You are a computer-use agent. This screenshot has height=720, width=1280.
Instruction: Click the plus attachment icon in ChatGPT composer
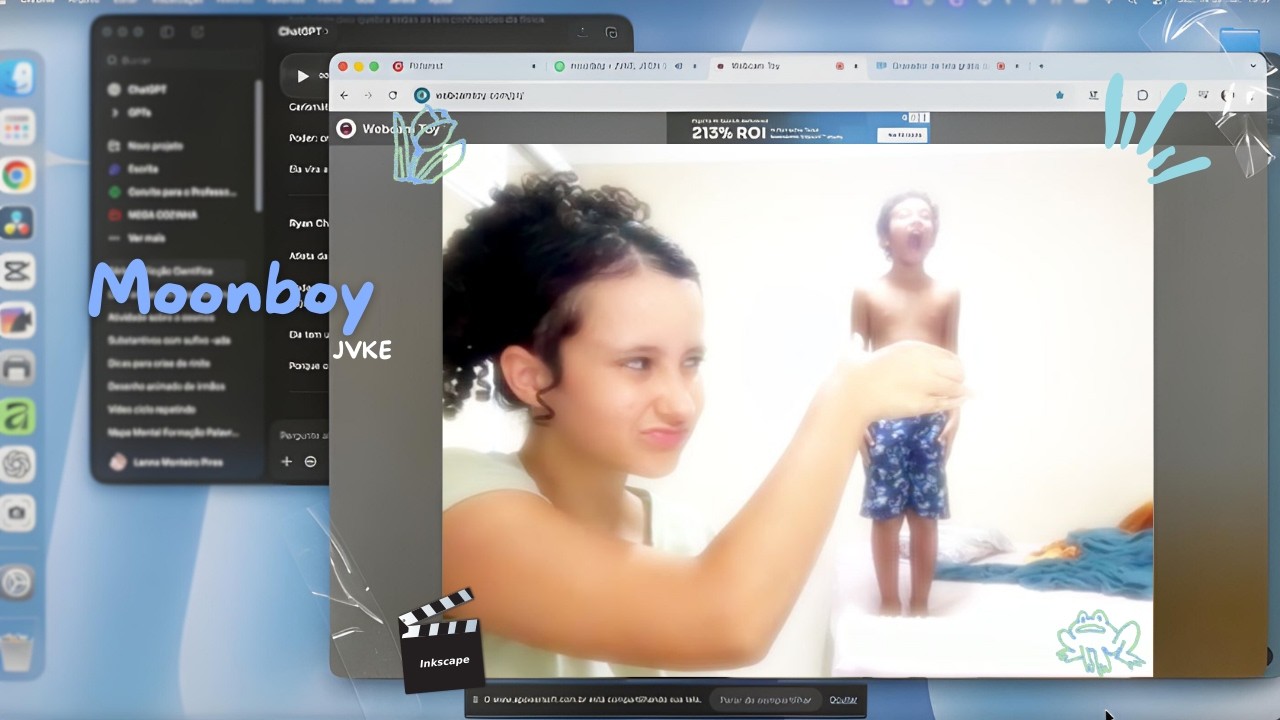[286, 461]
